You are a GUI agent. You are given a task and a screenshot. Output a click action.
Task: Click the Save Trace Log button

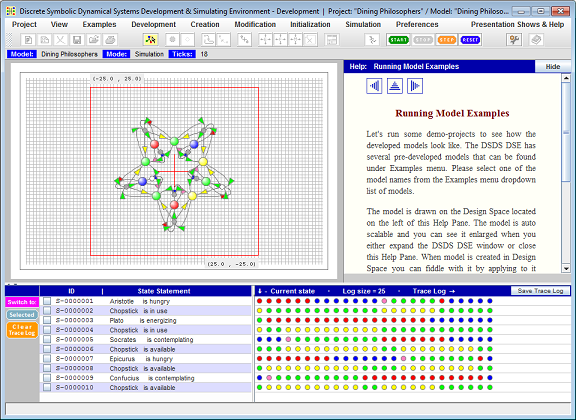(540, 291)
